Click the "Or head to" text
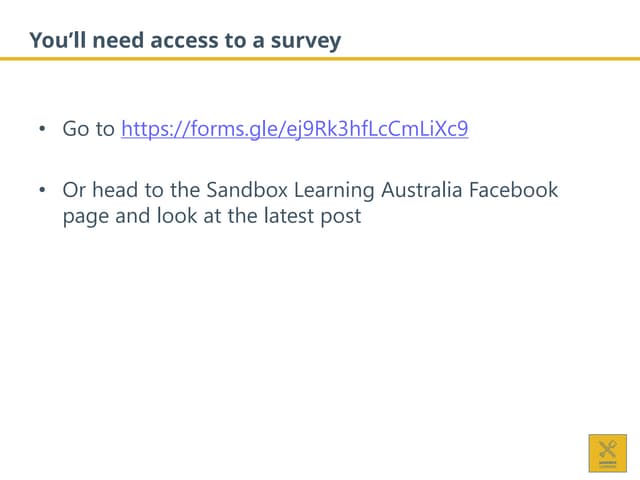The height and width of the screenshot is (480, 640). pos(104,189)
